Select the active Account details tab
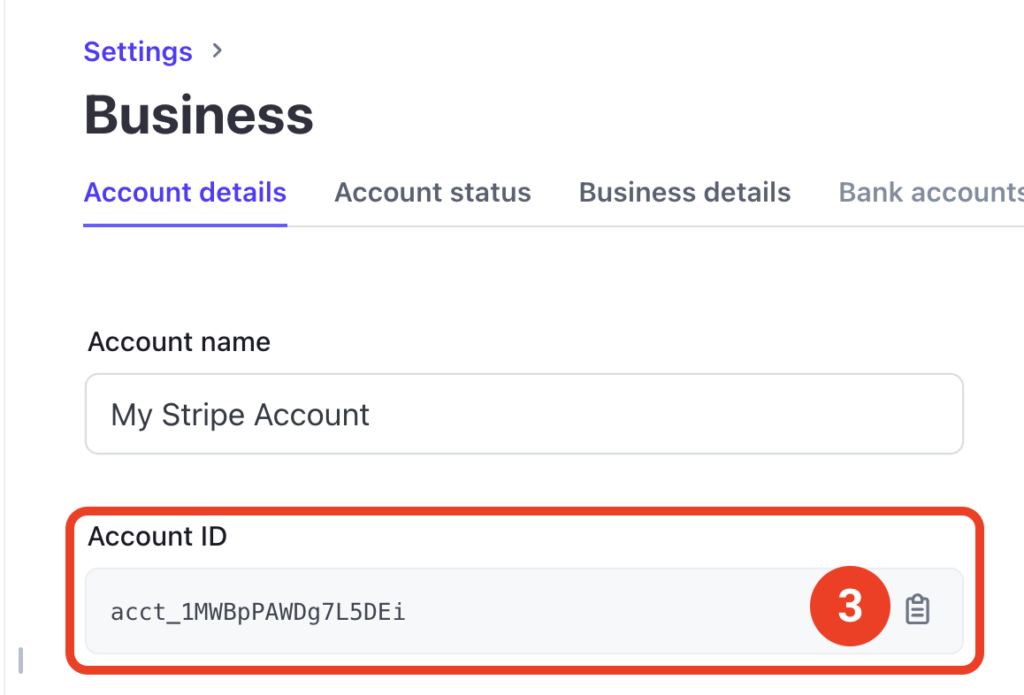 click(184, 192)
